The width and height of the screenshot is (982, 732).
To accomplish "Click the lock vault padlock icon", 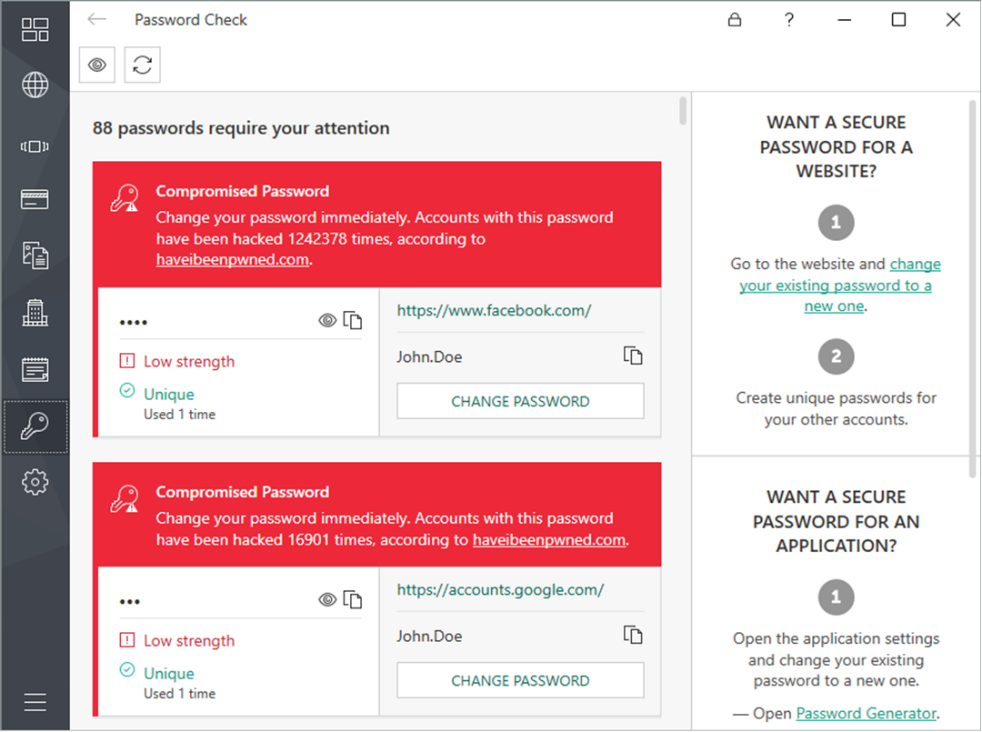I will click(x=735, y=20).
